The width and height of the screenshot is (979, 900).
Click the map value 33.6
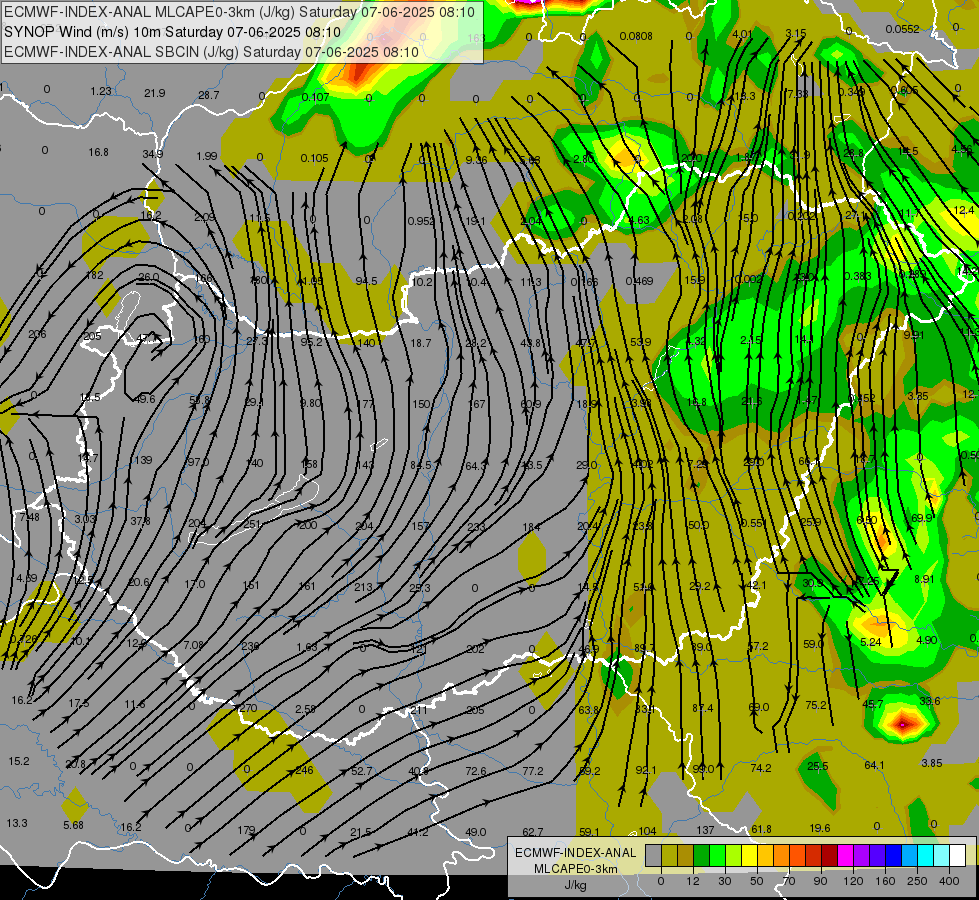click(x=930, y=701)
